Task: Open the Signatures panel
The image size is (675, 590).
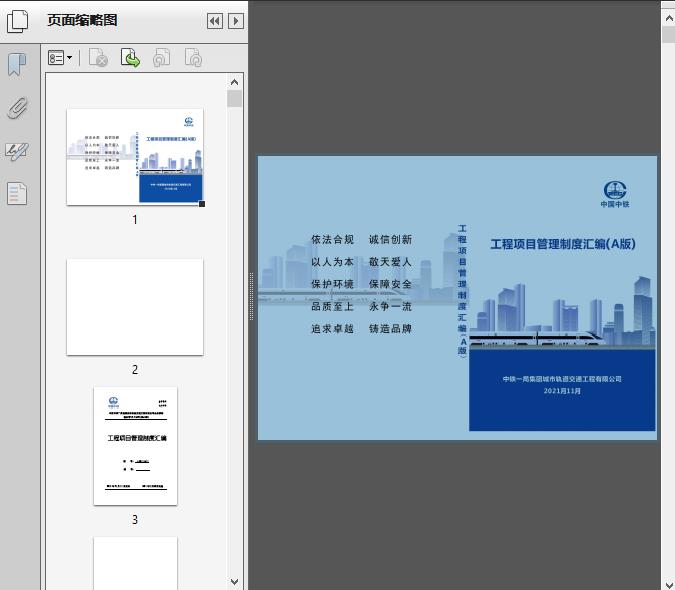Action: (x=17, y=151)
